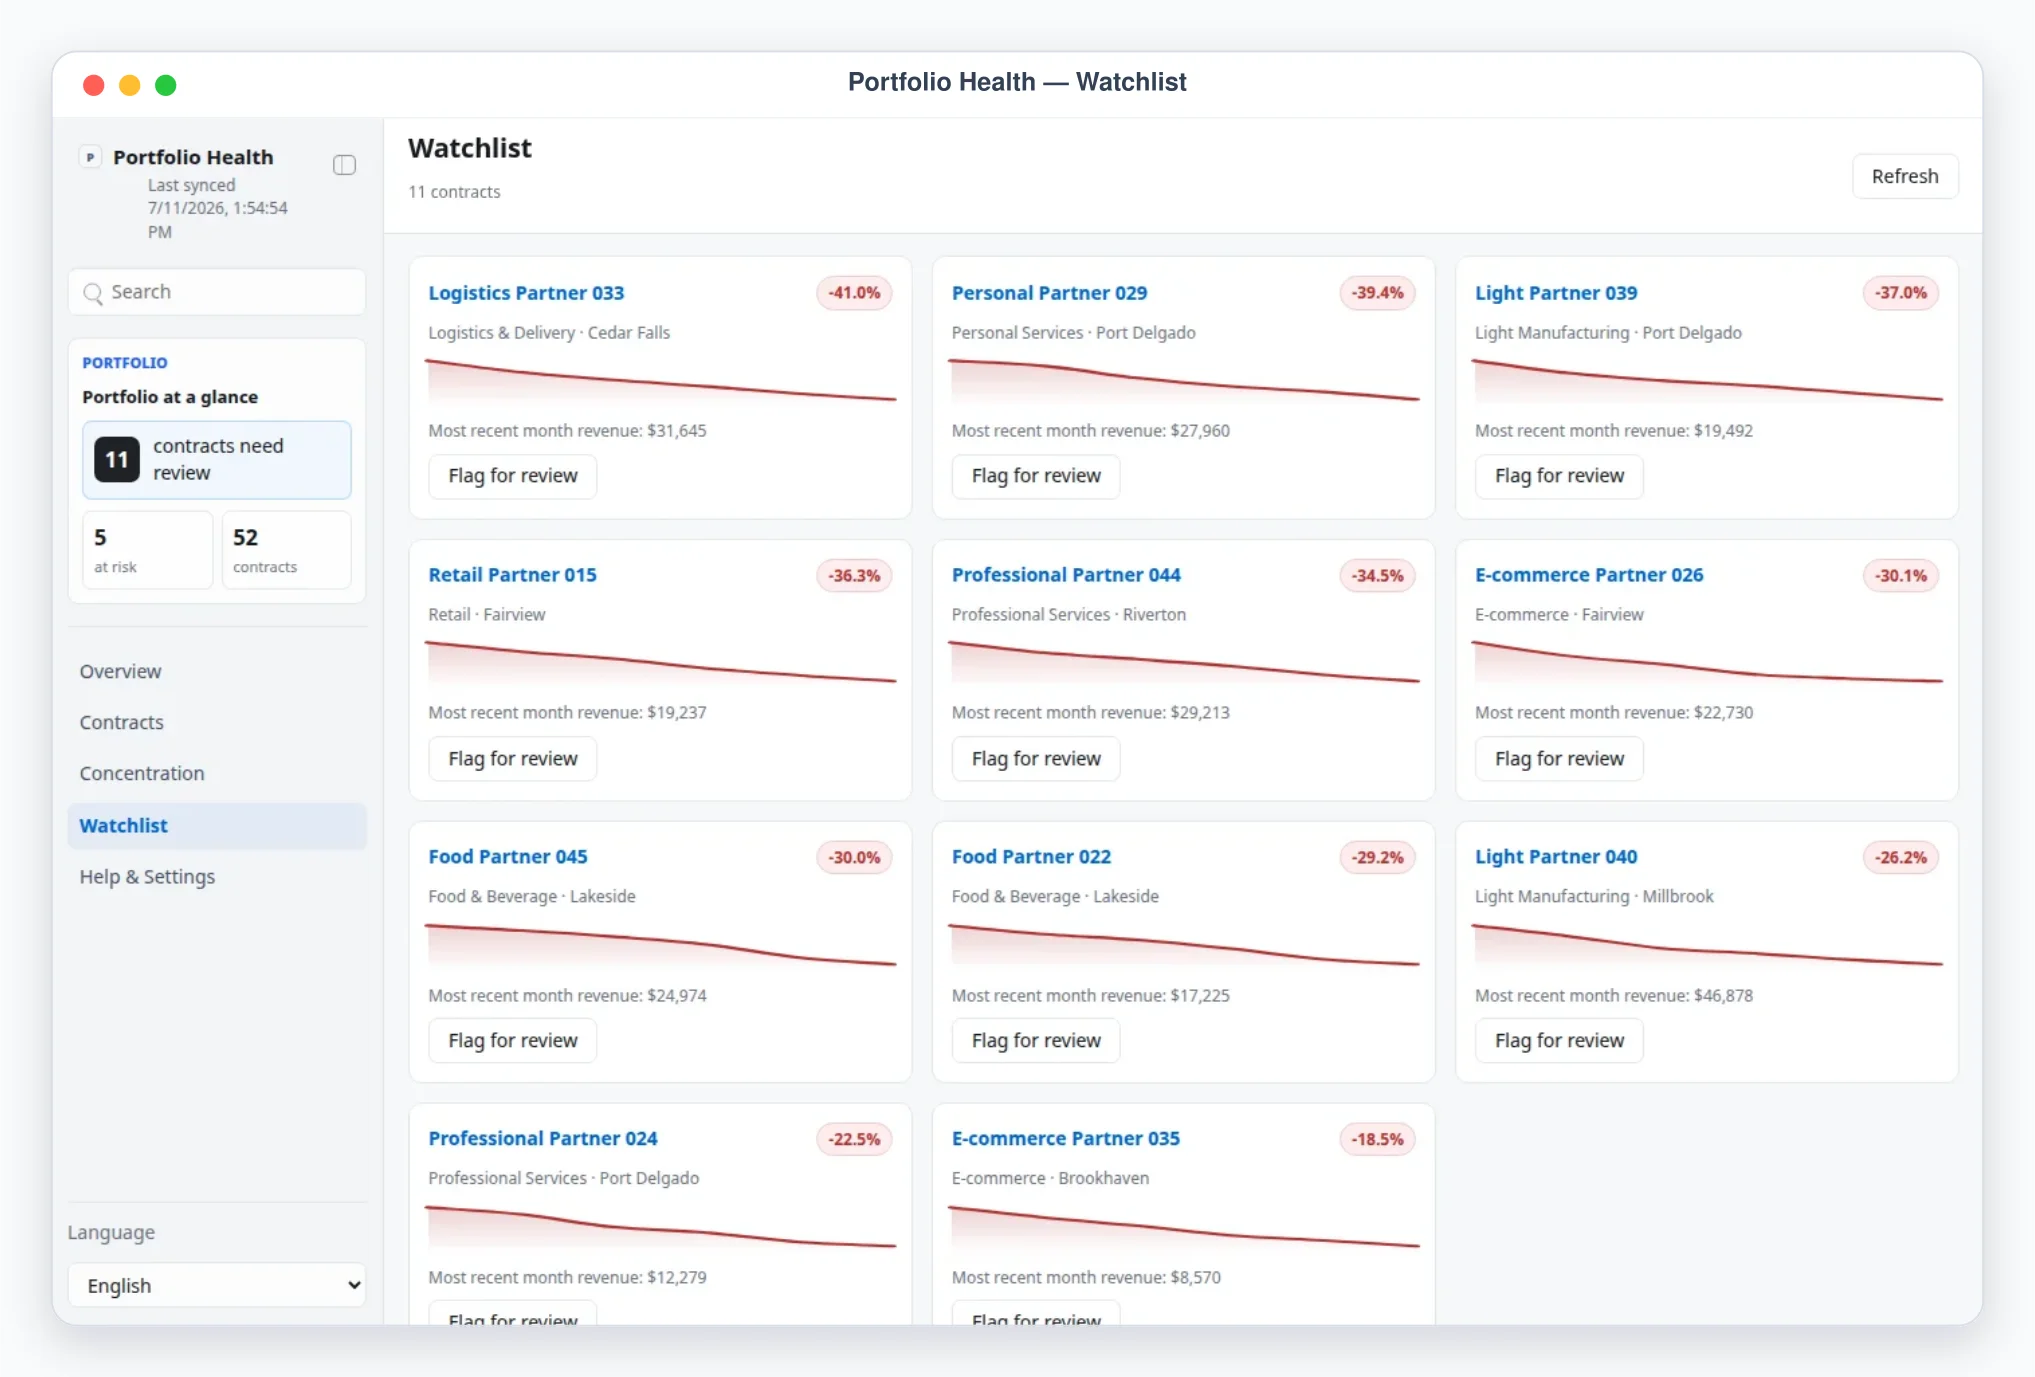The image size is (2035, 1377).
Task: Open the E-commerce Partner 026 link
Action: (1588, 575)
